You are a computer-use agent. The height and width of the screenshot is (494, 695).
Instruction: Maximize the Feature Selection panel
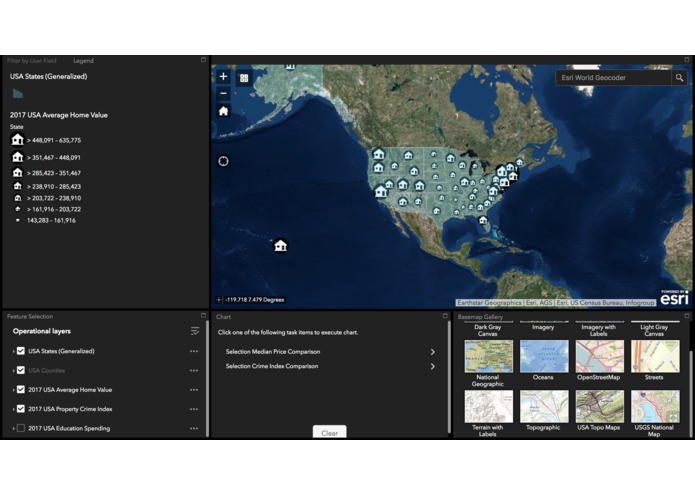203,315
